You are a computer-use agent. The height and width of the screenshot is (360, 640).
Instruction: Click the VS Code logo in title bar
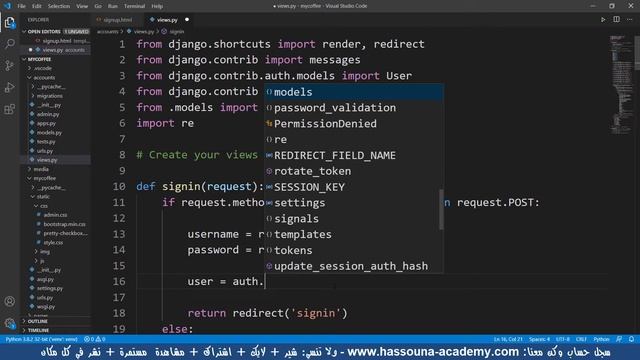tap(7, 6)
